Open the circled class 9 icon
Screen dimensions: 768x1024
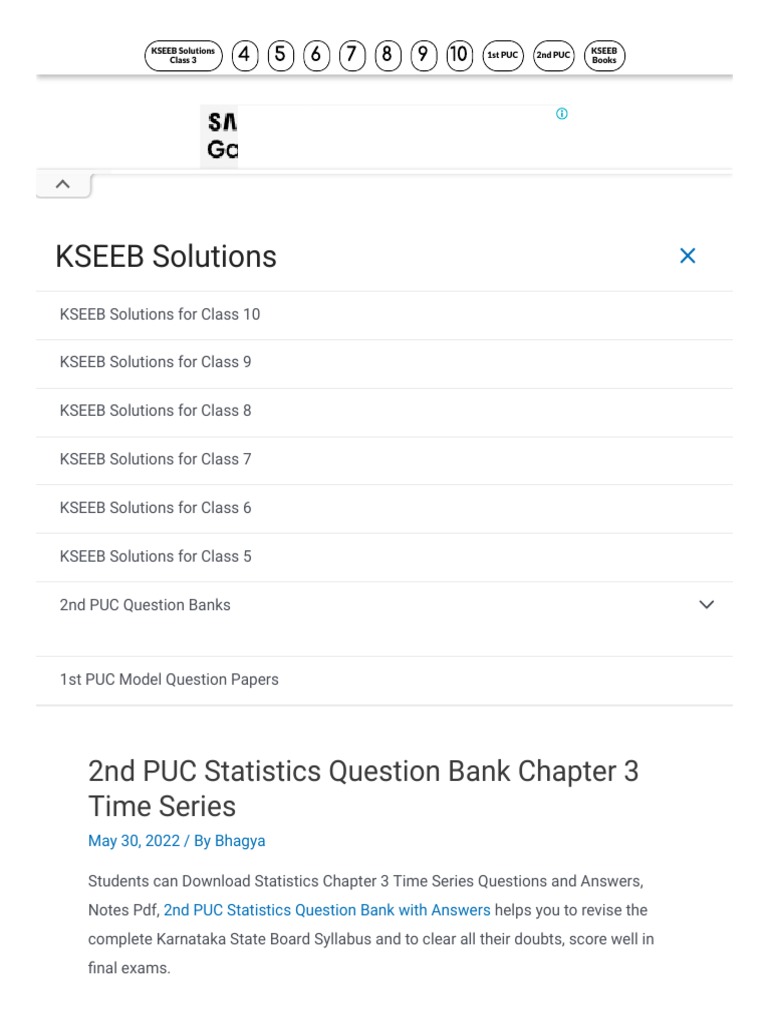coord(424,55)
